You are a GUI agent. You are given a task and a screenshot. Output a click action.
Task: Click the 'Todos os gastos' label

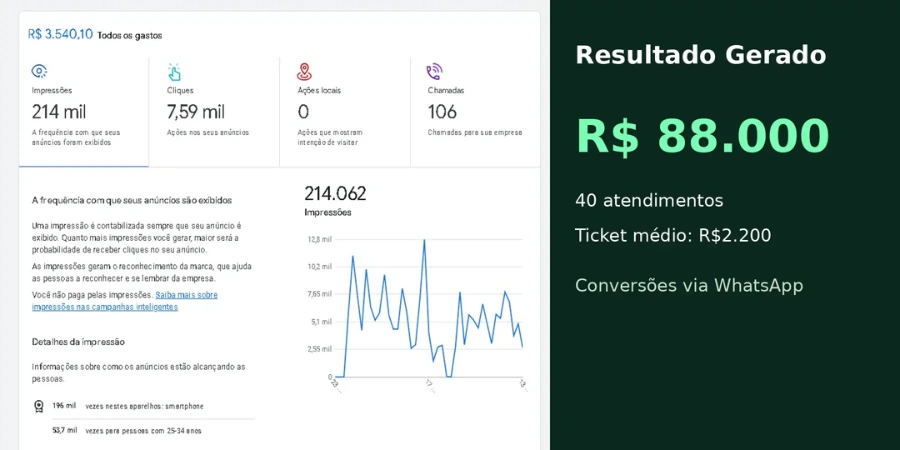130,35
